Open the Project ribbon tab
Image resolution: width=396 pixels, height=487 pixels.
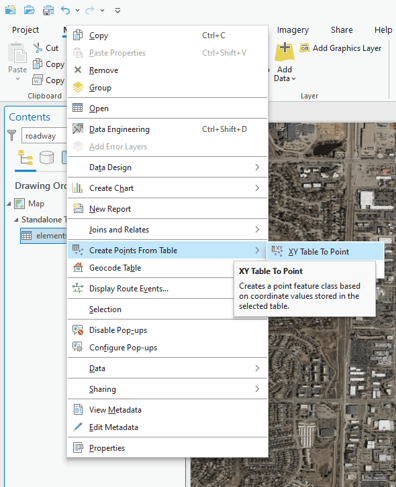pyautogui.click(x=25, y=30)
